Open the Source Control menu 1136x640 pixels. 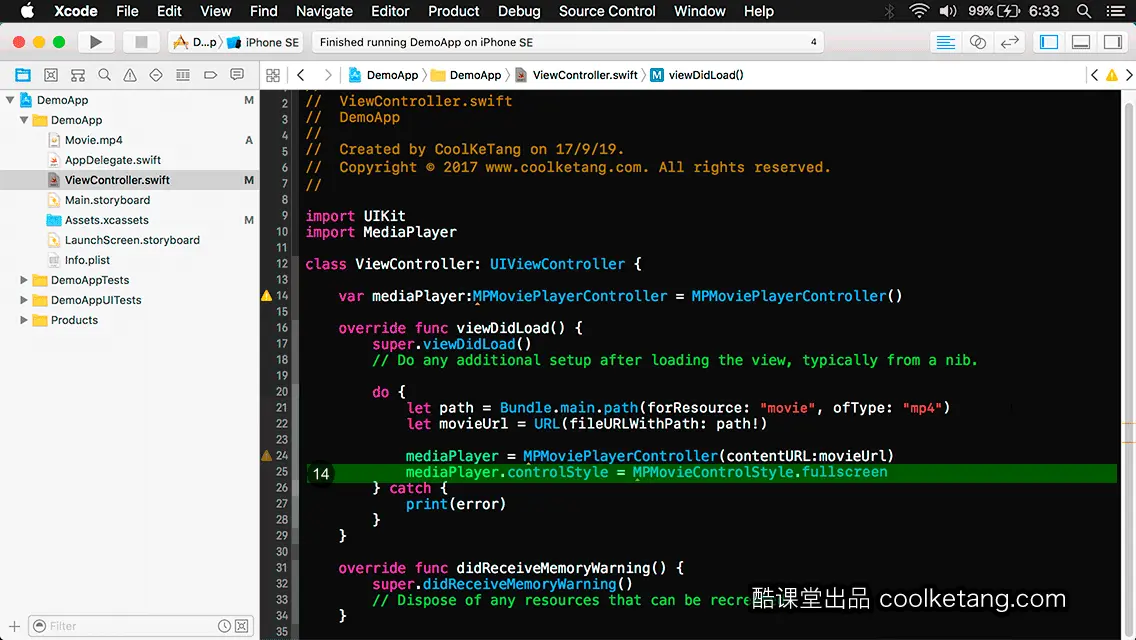pos(606,11)
